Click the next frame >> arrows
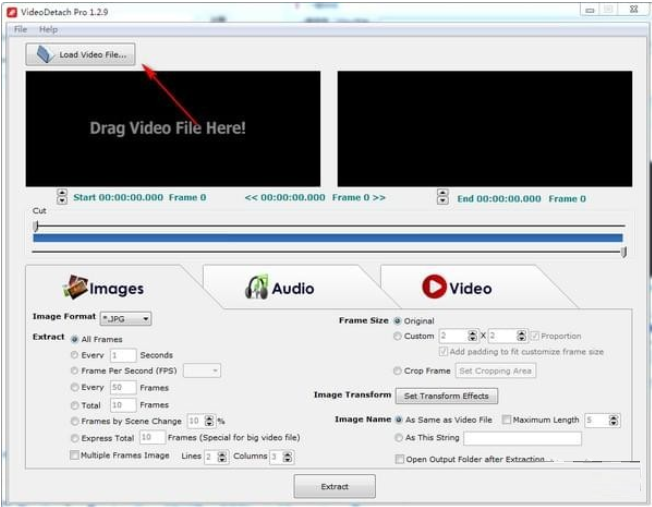 pos(379,198)
